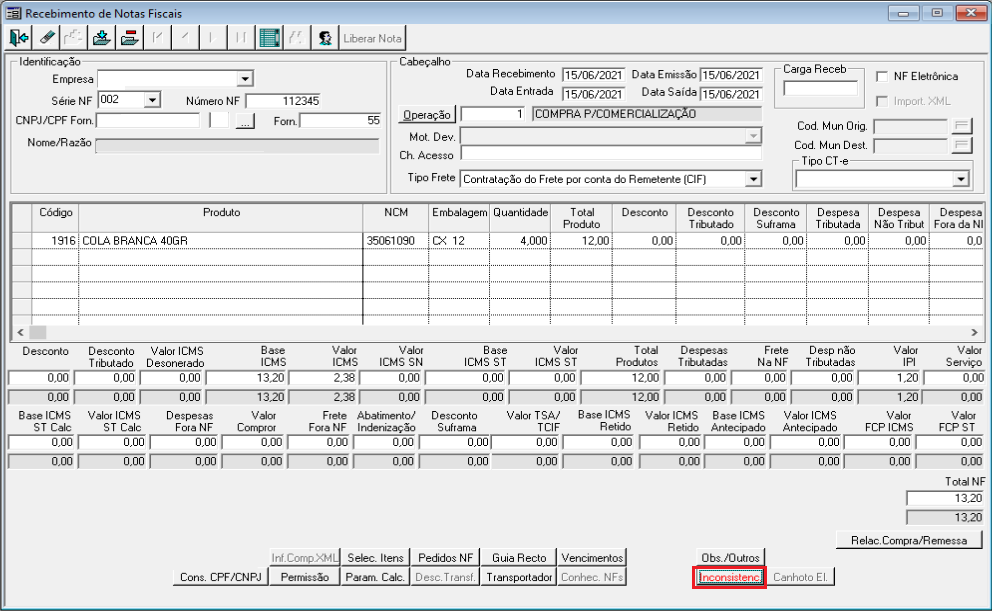Toggle the Import. XML checkbox
The width and height of the screenshot is (992, 611).
coord(882,101)
